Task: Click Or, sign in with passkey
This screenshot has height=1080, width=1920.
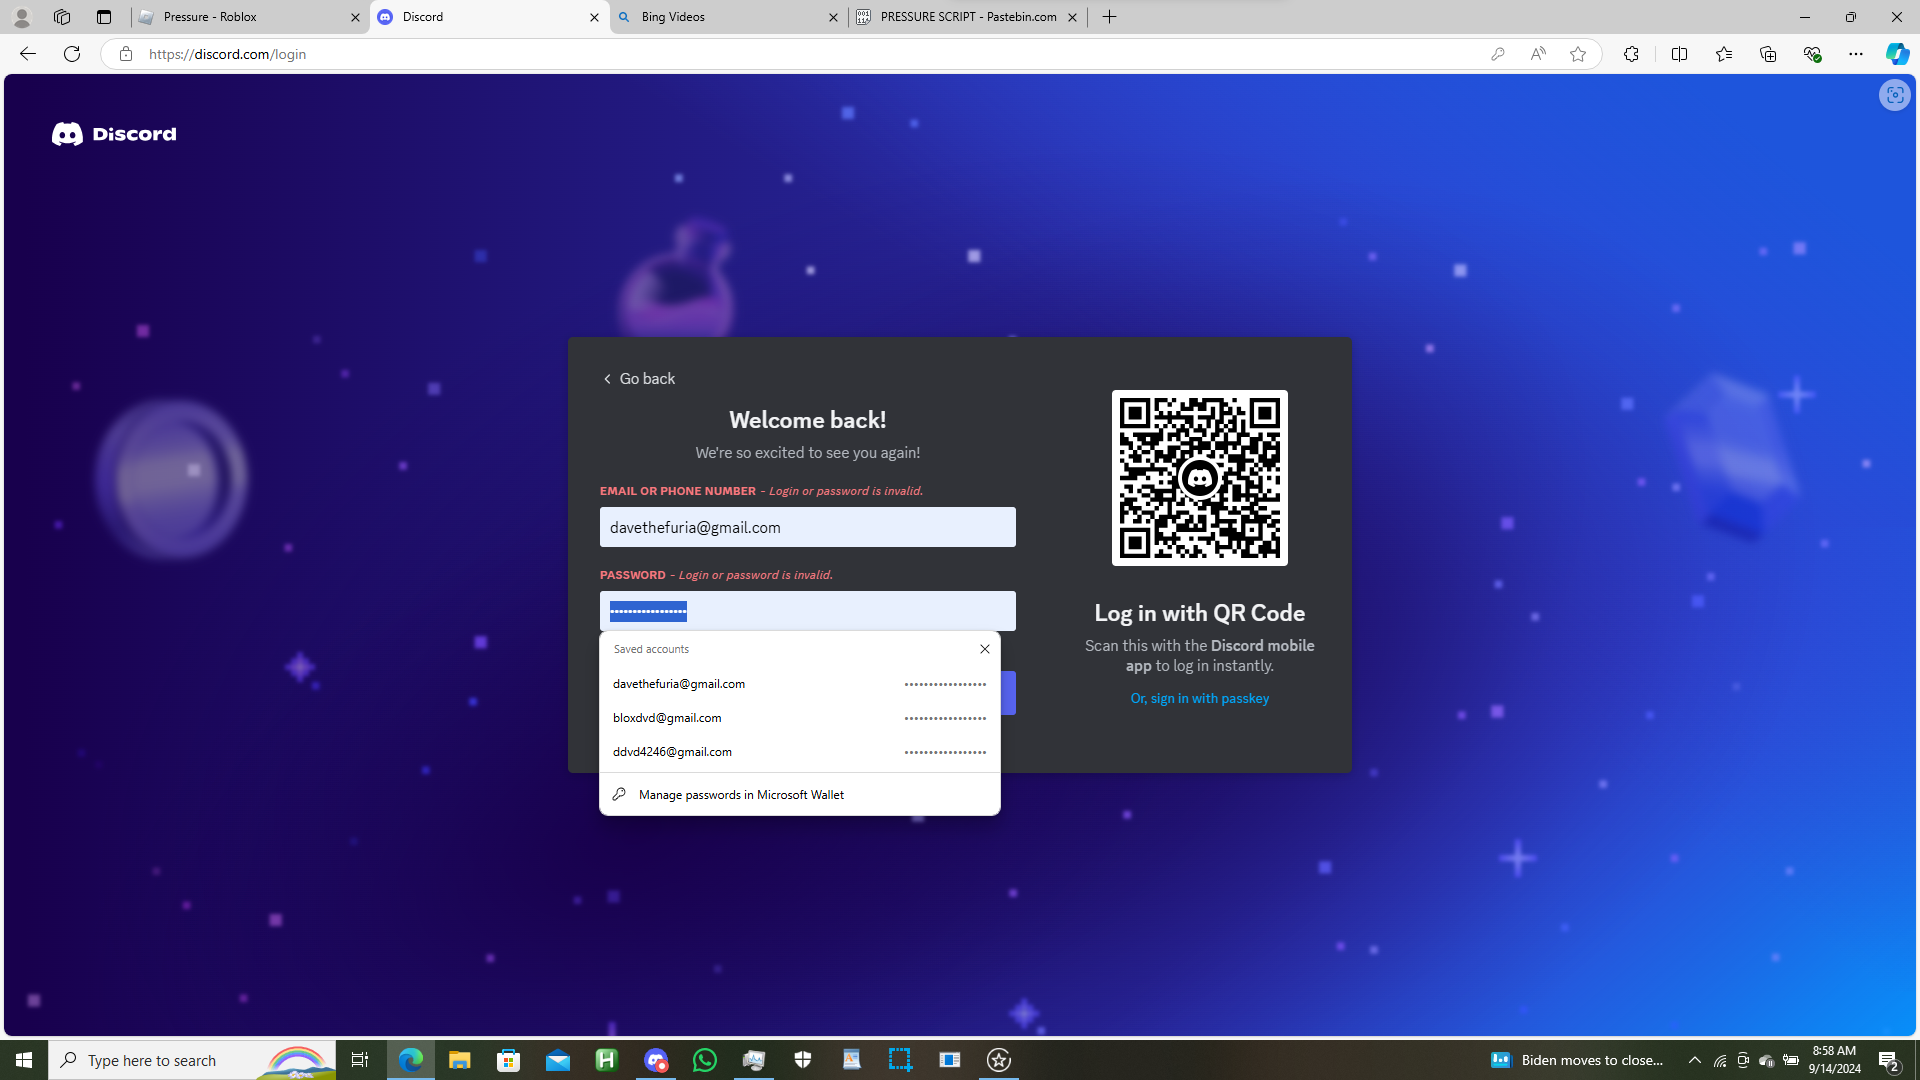Action: (x=1199, y=699)
